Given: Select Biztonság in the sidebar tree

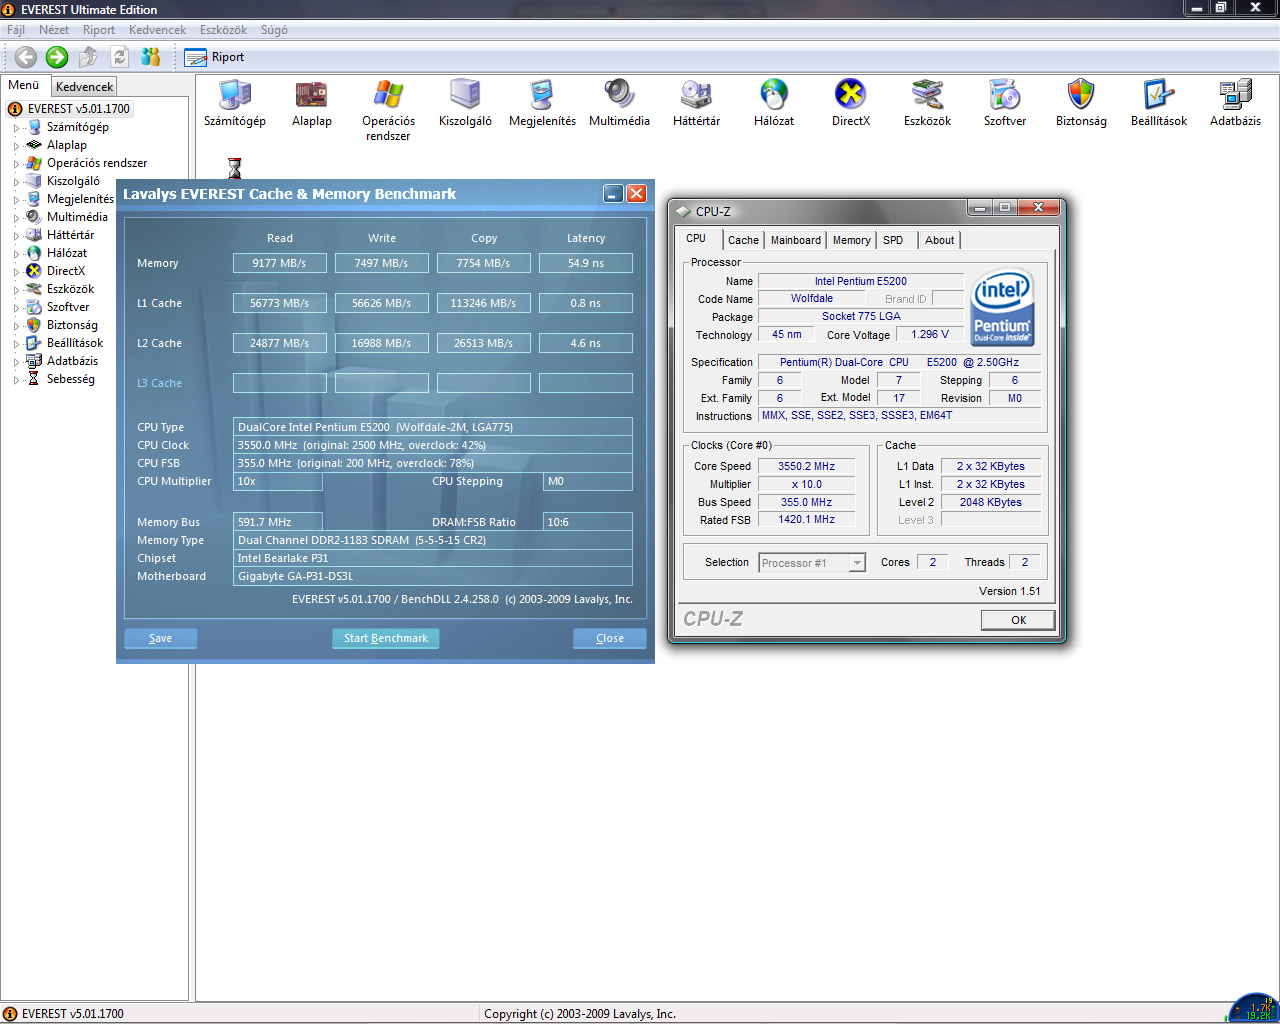Looking at the screenshot, I should click(x=72, y=325).
